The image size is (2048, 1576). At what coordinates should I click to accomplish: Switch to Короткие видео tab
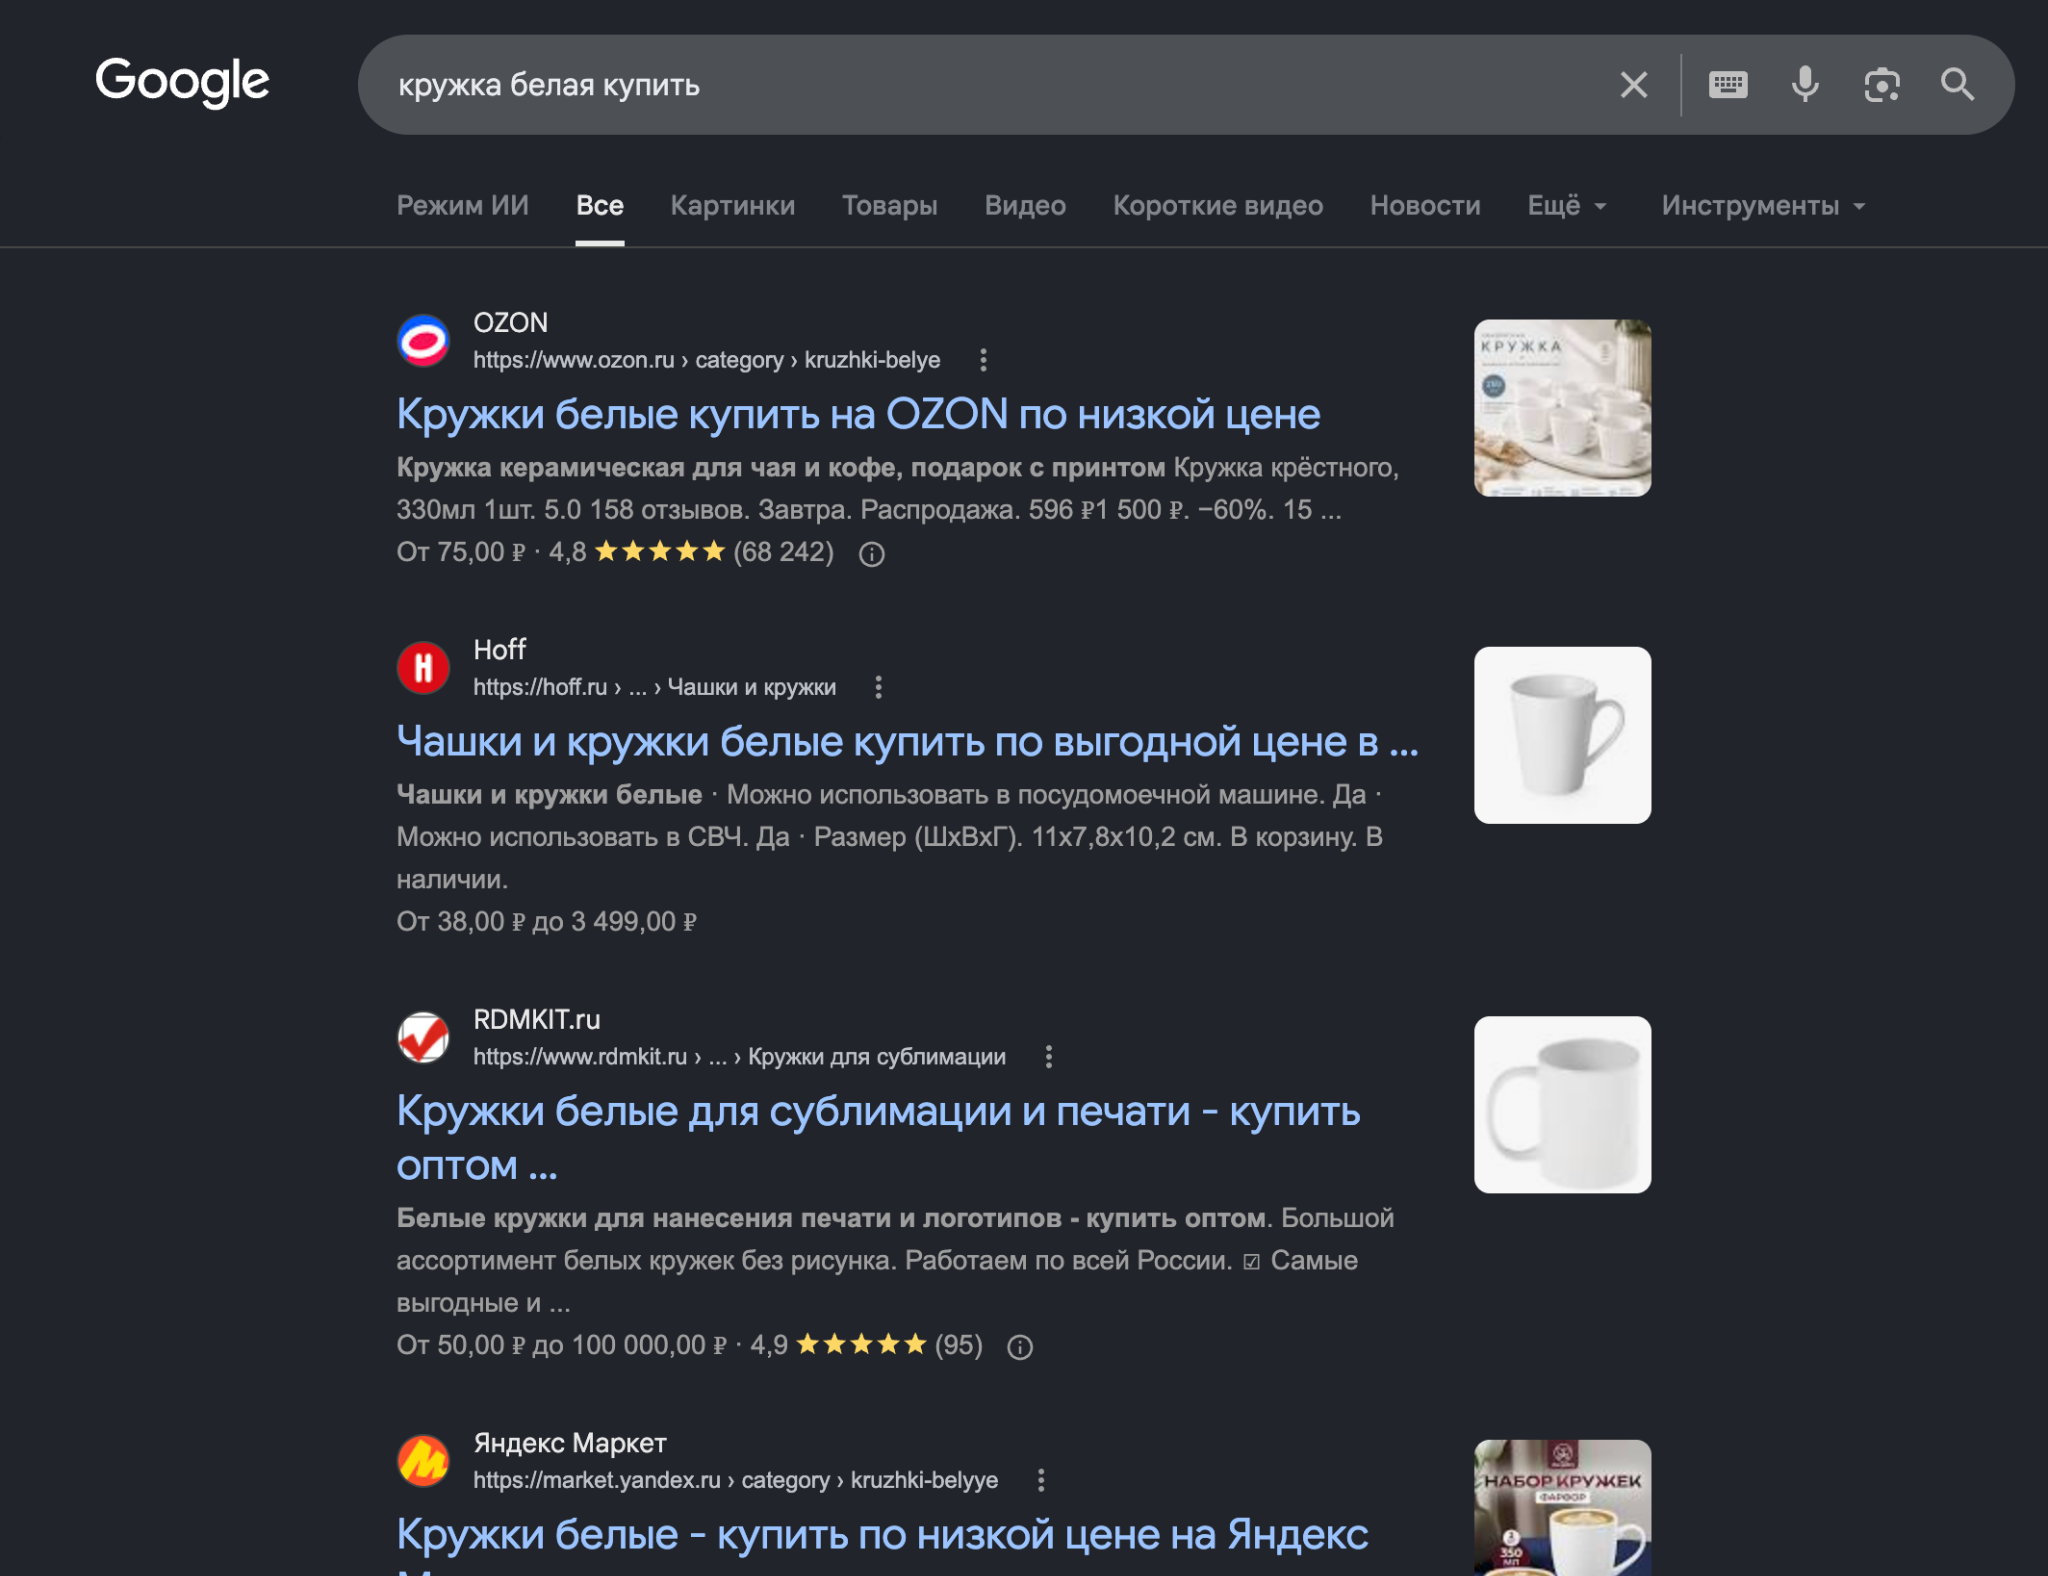coord(1218,205)
